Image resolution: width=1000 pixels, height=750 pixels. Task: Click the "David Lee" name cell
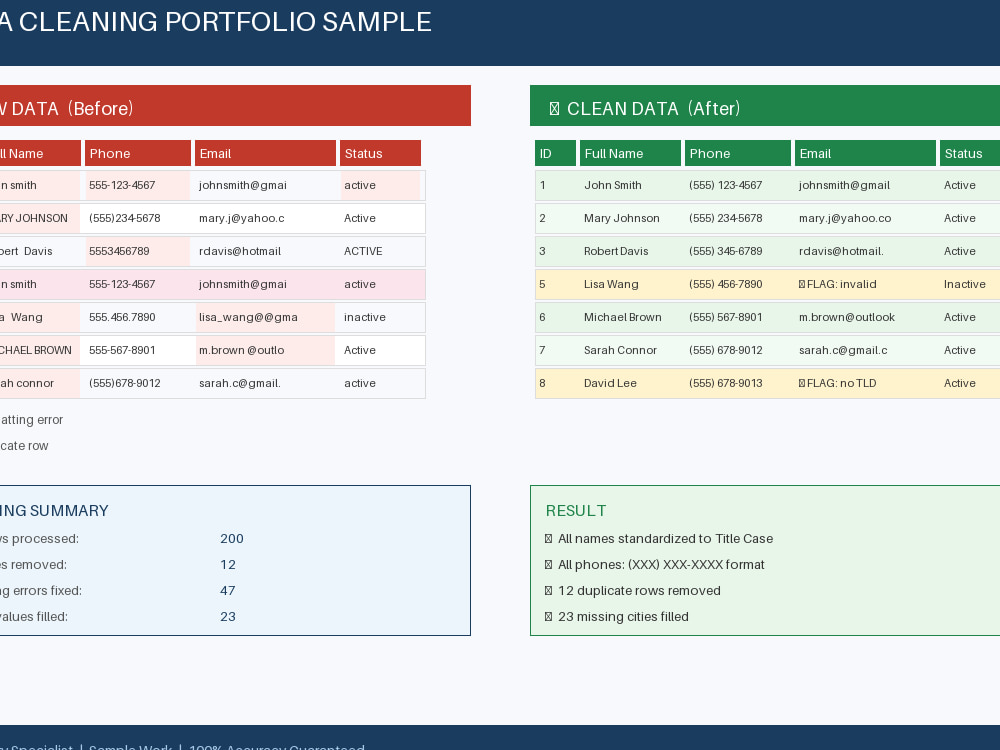click(x=610, y=383)
